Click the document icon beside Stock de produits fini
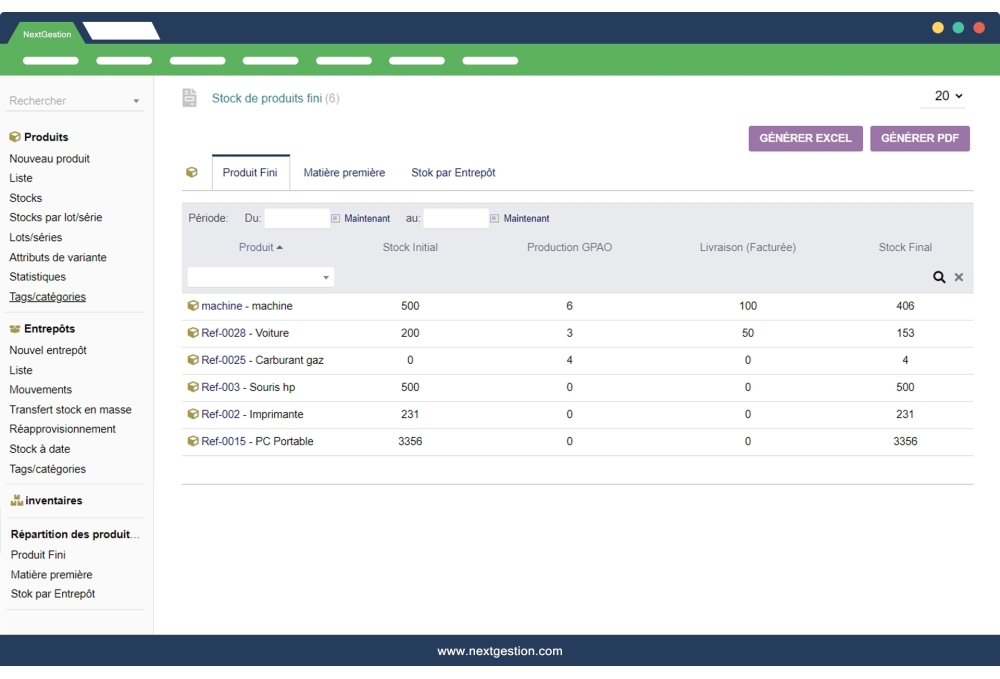1000x679 pixels. pos(187,97)
